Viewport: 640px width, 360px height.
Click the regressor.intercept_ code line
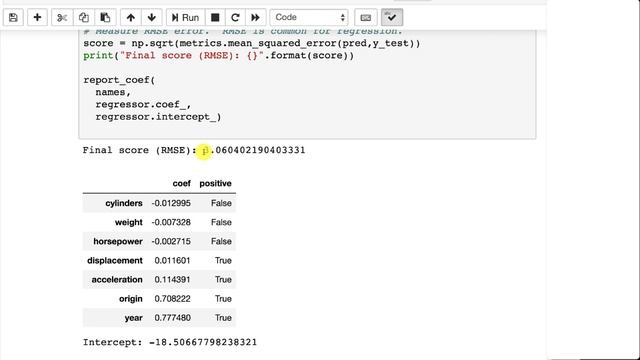158,117
